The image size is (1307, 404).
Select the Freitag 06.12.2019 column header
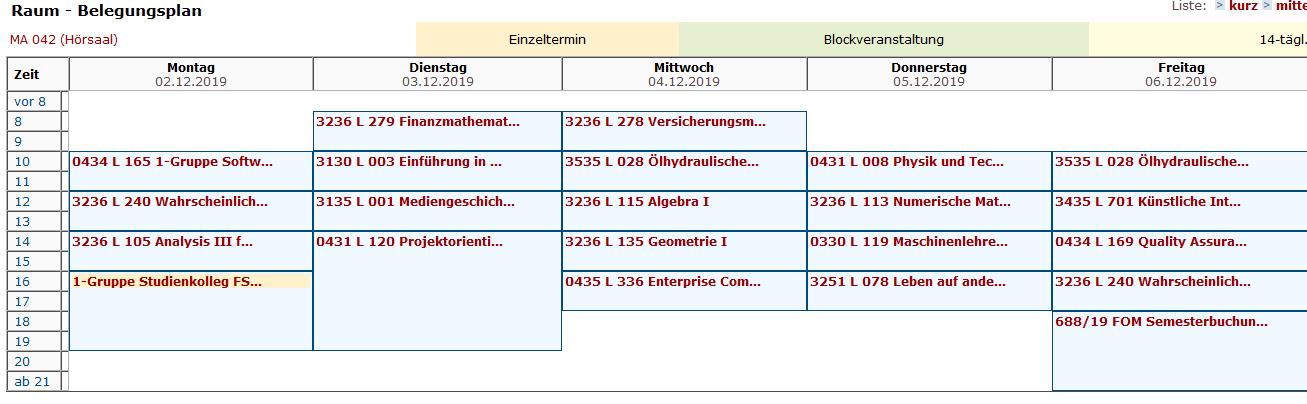point(1180,74)
